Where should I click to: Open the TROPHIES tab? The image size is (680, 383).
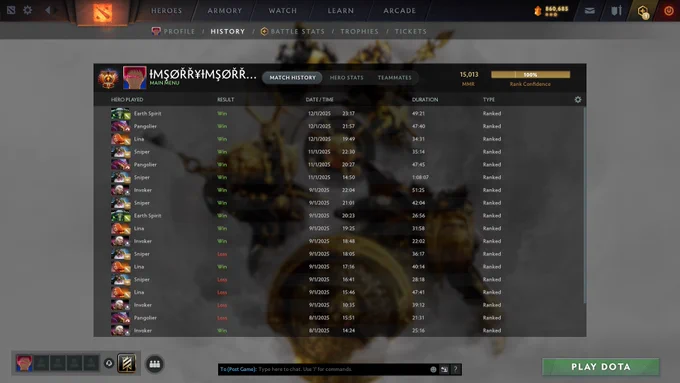(360, 31)
